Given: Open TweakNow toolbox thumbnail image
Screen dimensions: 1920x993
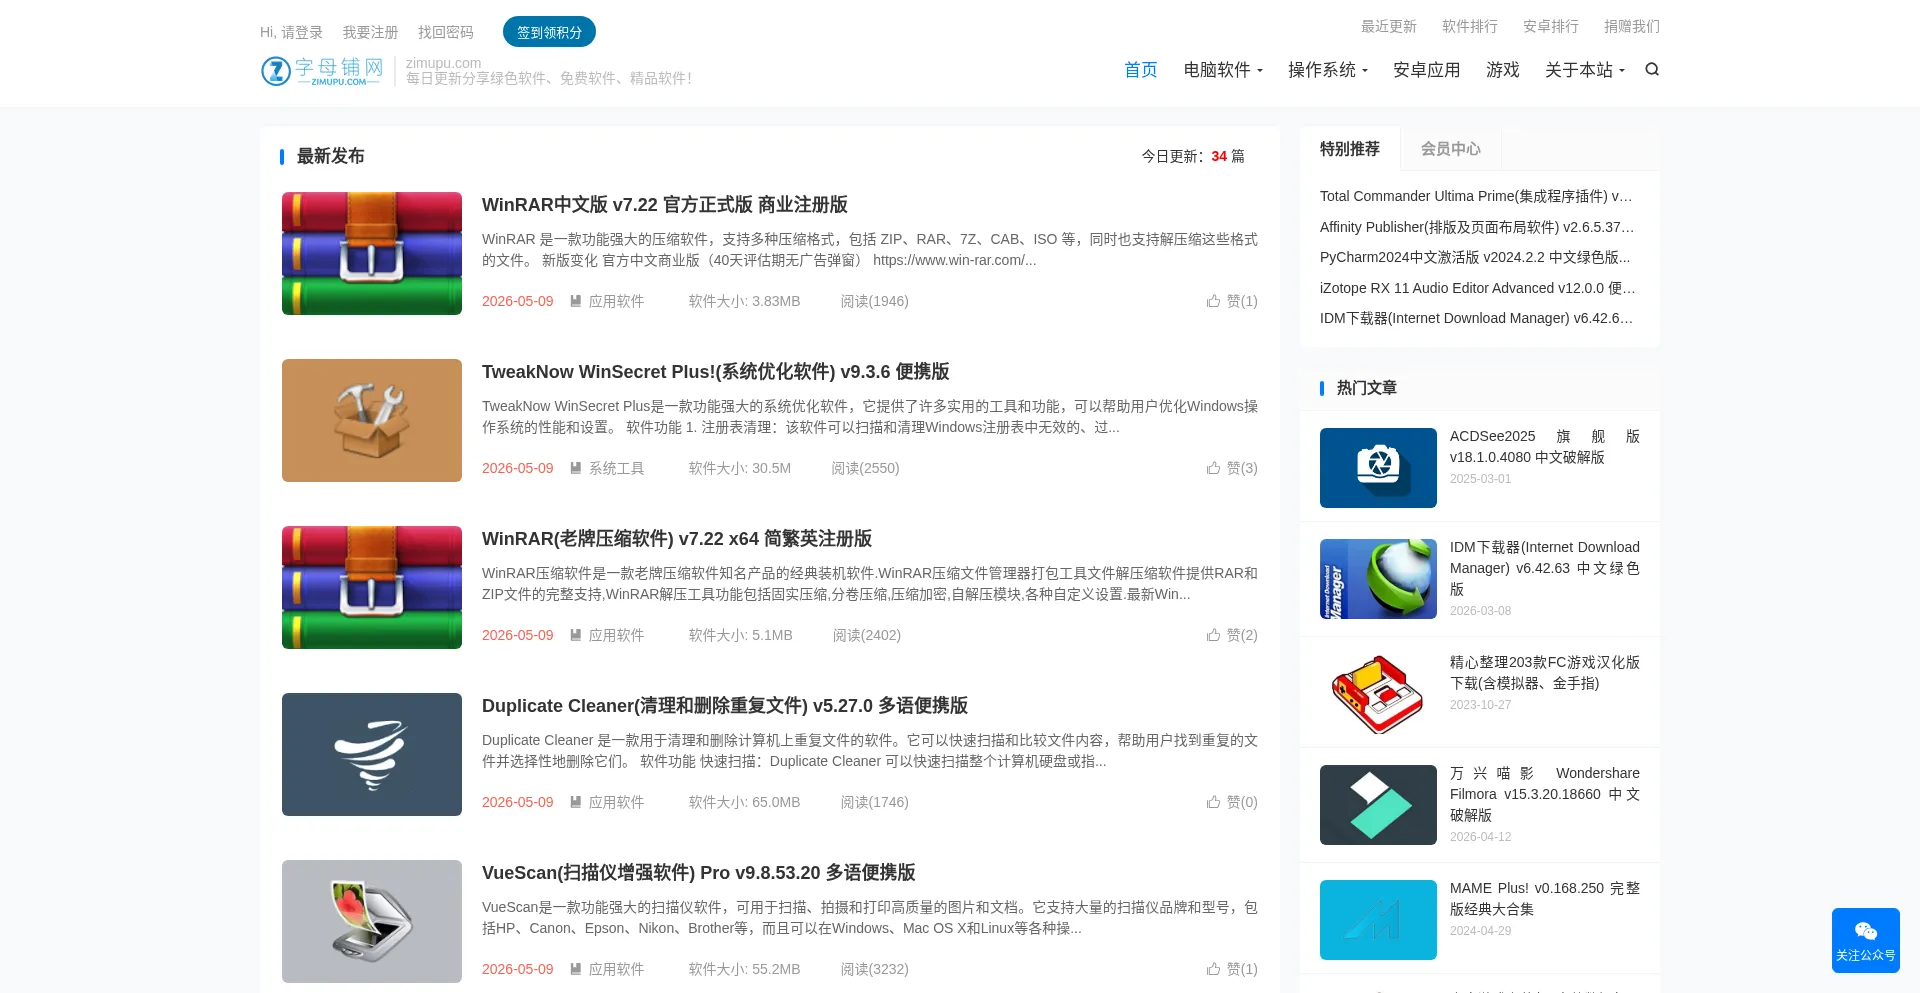Looking at the screenshot, I should click(372, 420).
